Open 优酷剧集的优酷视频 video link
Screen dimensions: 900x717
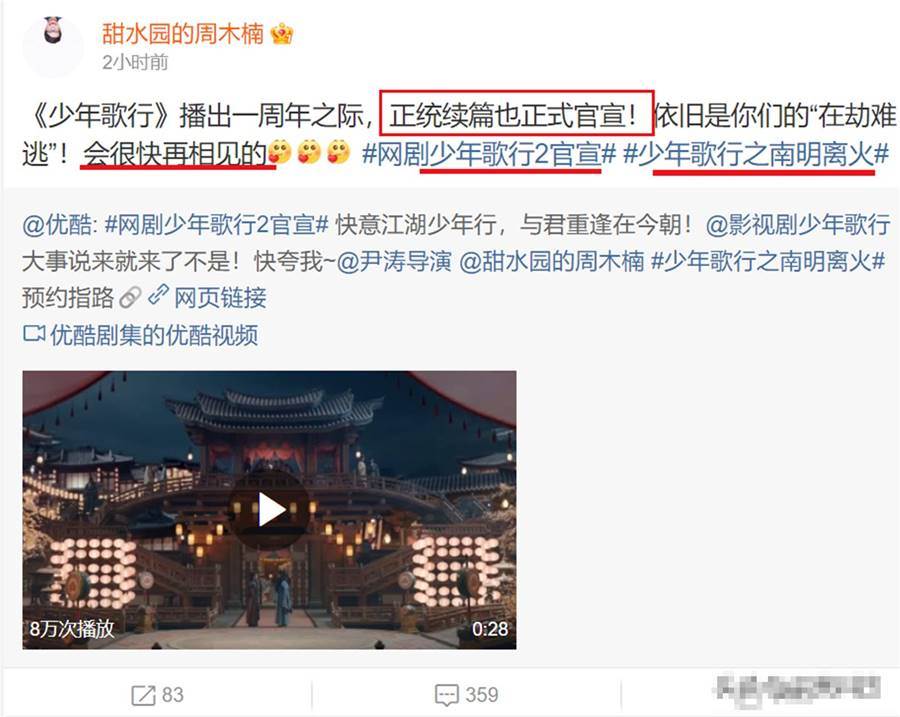point(154,335)
